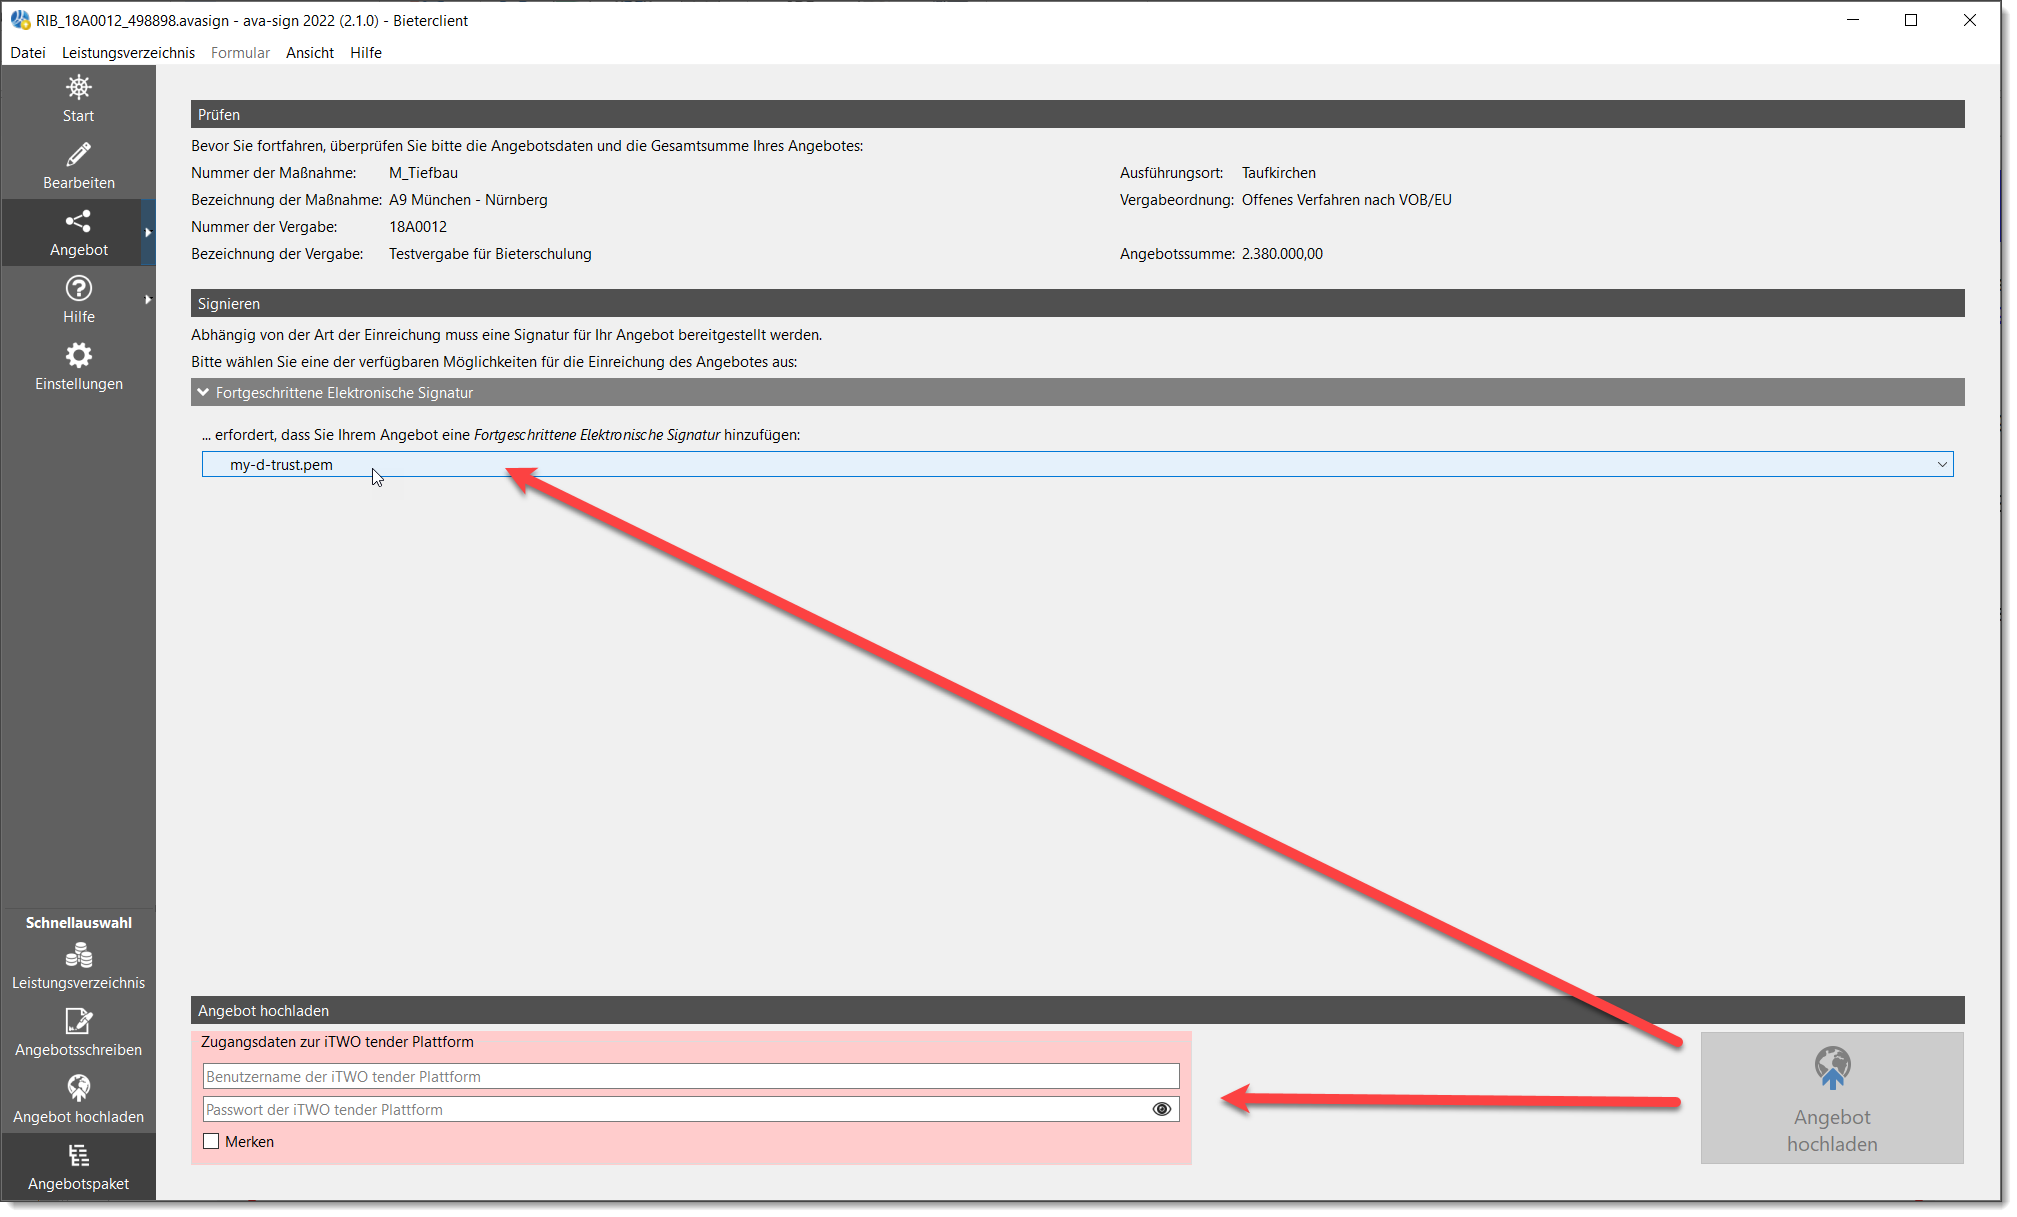Select Angebot hochladen in Schnellauswahl sidebar
Image resolution: width=2017 pixels, height=1217 pixels.
pos(78,1100)
